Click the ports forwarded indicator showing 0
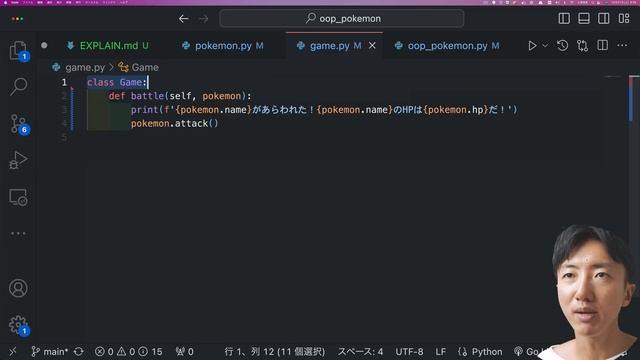The height and width of the screenshot is (360, 640). tap(184, 351)
